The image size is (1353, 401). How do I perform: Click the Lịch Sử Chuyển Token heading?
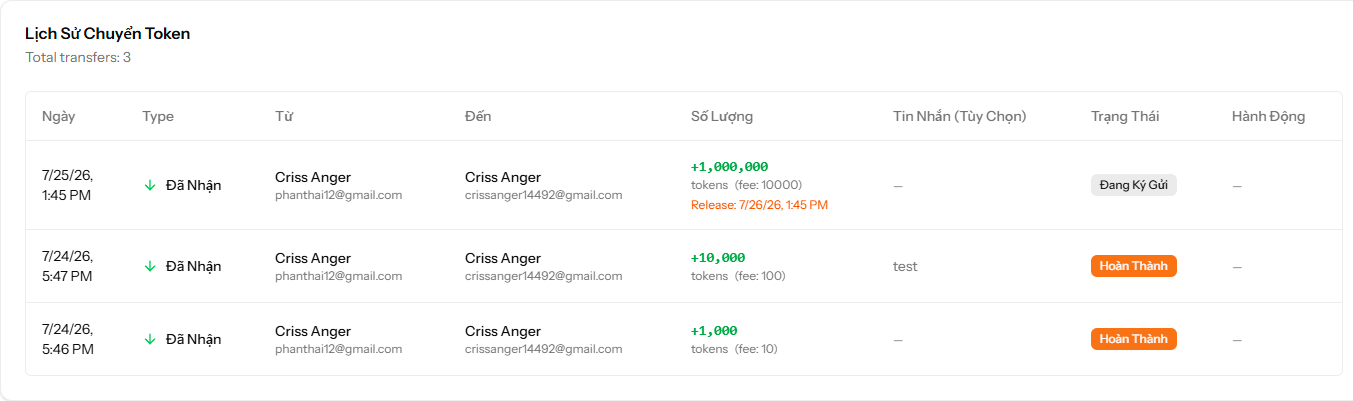tap(108, 34)
